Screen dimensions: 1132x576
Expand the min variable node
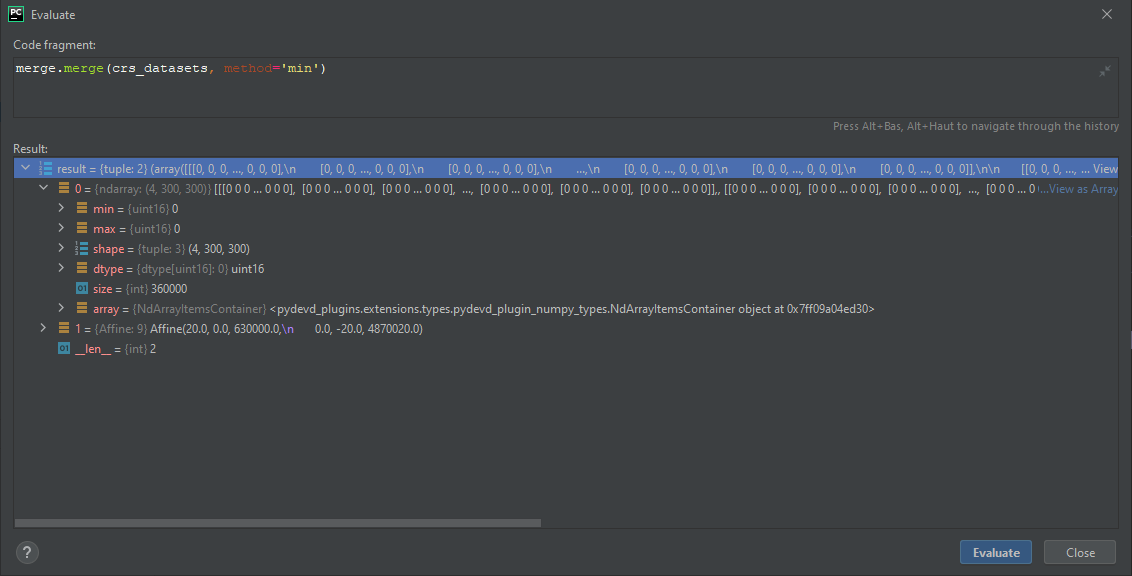coord(60,208)
